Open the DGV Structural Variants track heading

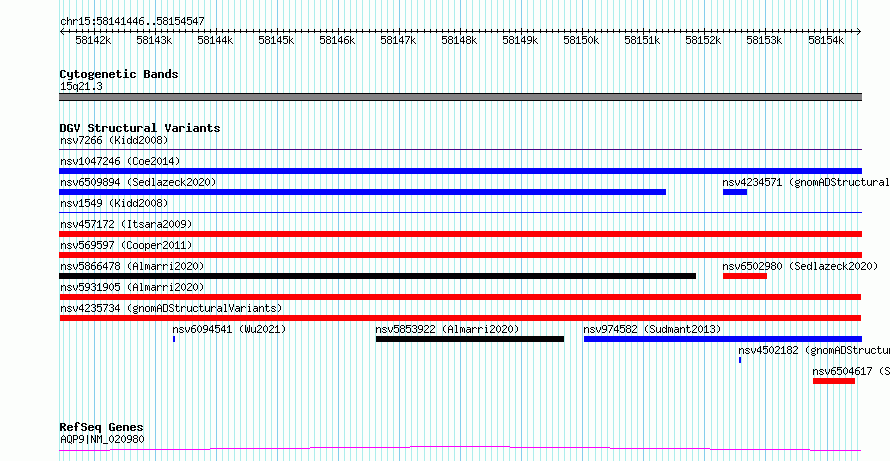point(140,128)
